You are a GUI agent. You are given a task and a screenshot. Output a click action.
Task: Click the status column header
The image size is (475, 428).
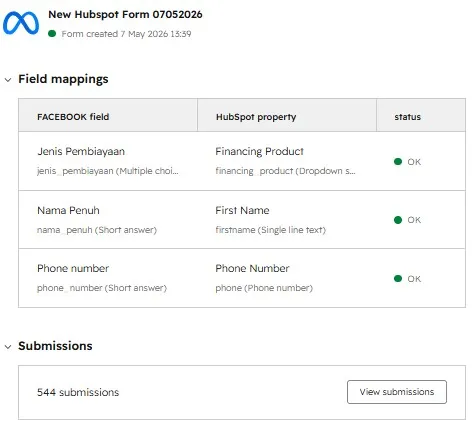click(x=407, y=117)
